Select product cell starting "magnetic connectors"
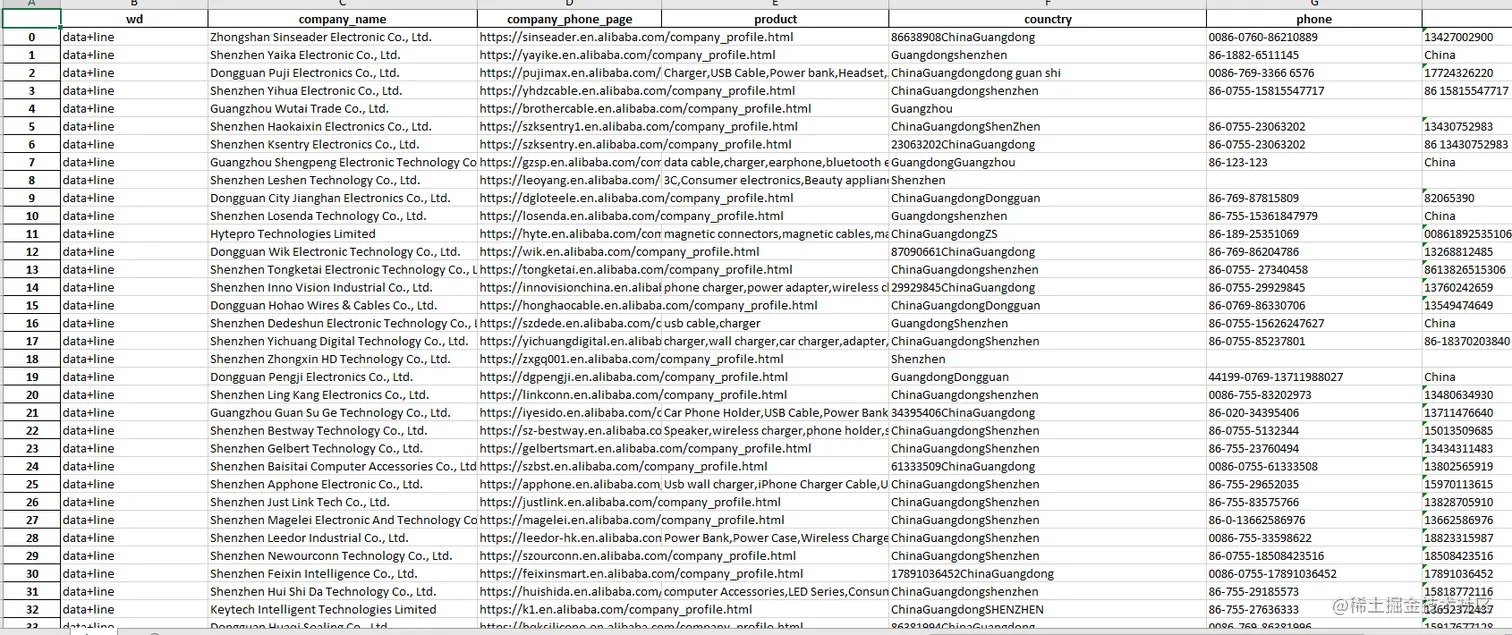 coord(775,234)
